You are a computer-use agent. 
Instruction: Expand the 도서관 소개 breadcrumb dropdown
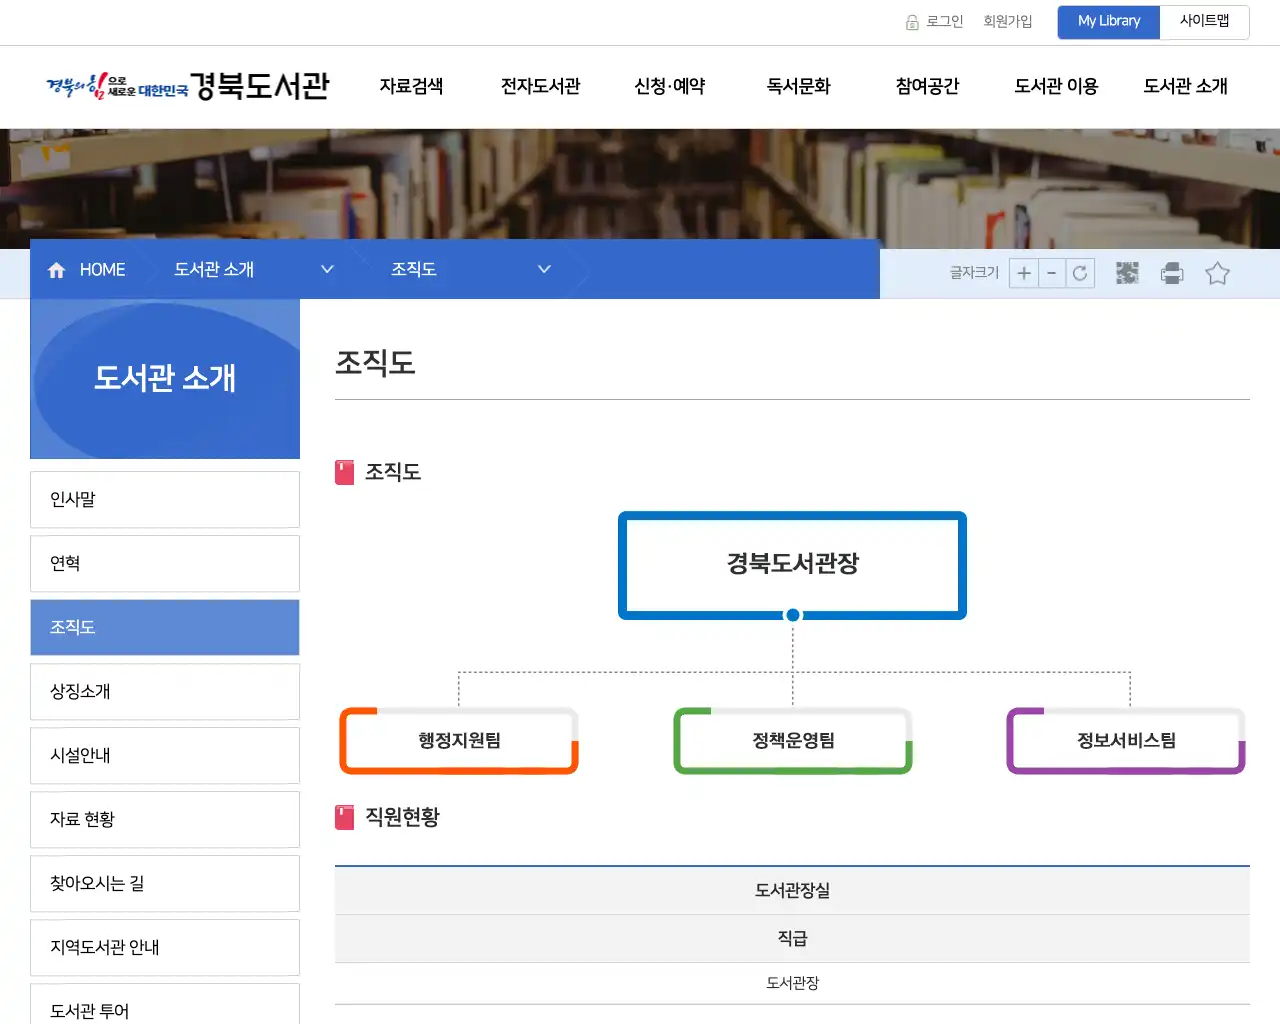(x=326, y=269)
